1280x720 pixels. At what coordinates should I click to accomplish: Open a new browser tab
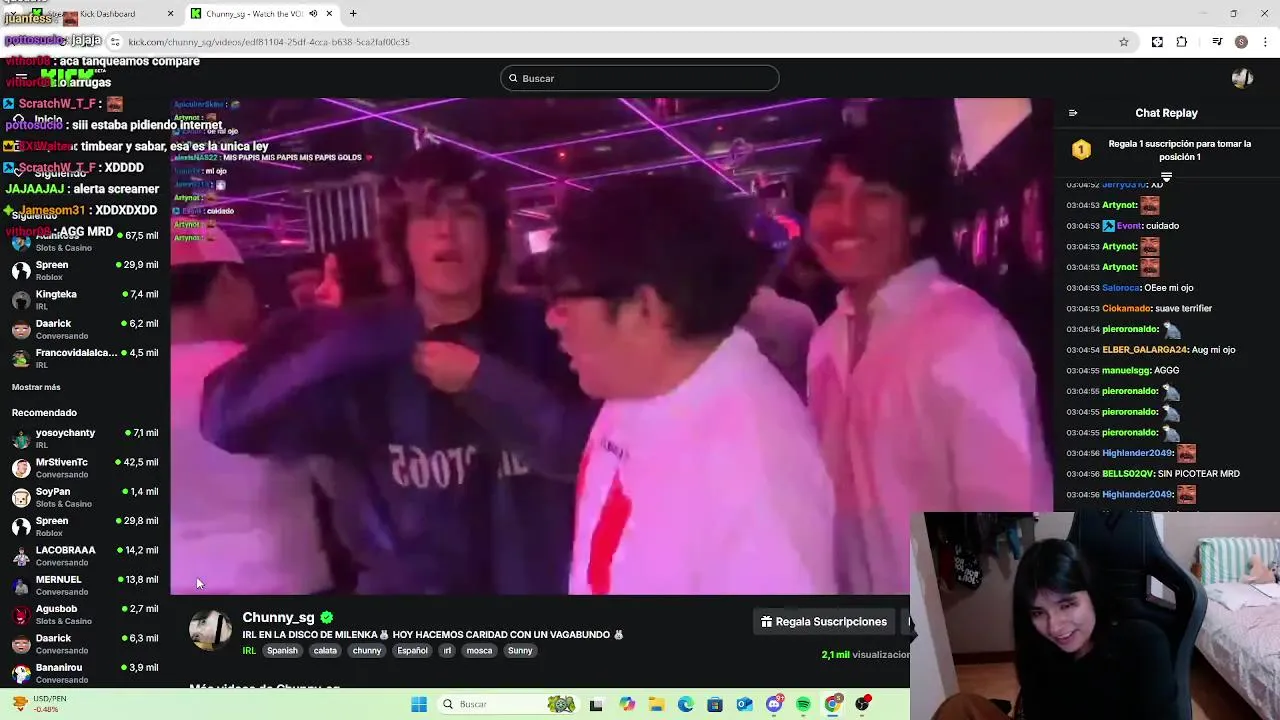click(x=353, y=14)
